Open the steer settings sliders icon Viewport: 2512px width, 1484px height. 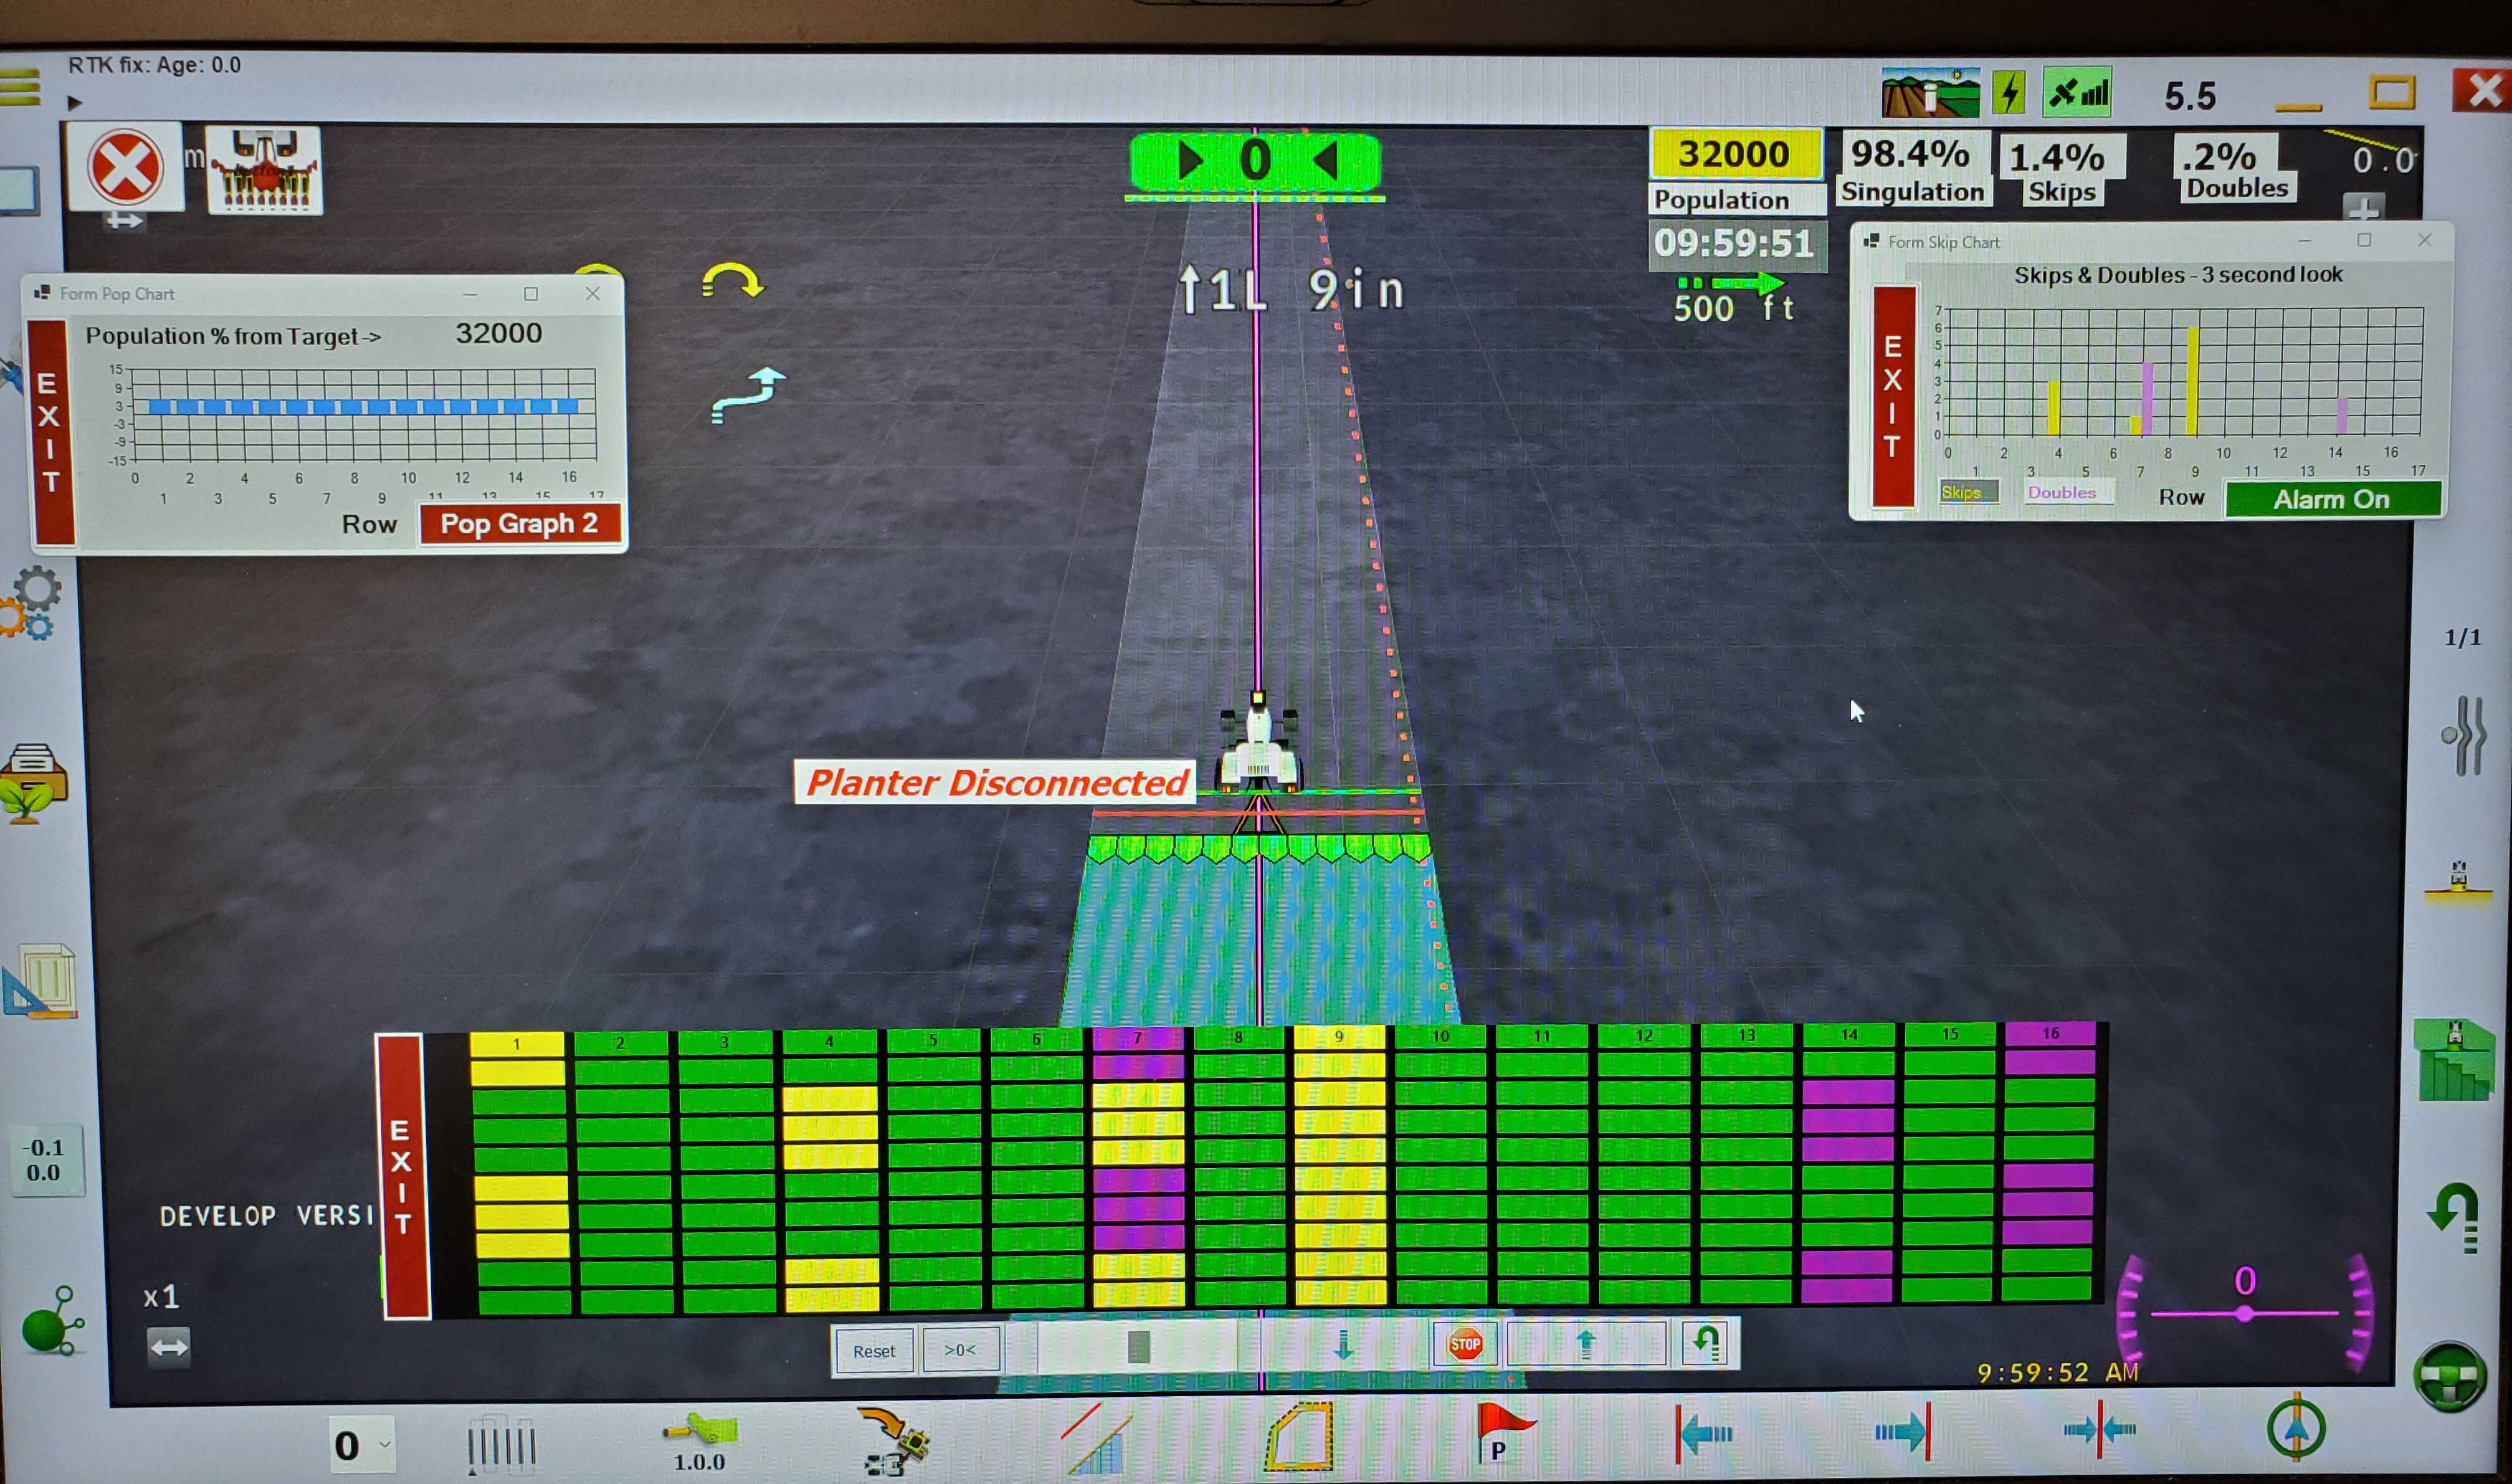[x=2464, y=736]
